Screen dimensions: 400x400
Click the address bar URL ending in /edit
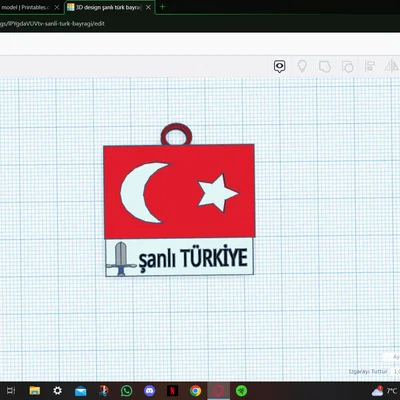[x=52, y=24]
